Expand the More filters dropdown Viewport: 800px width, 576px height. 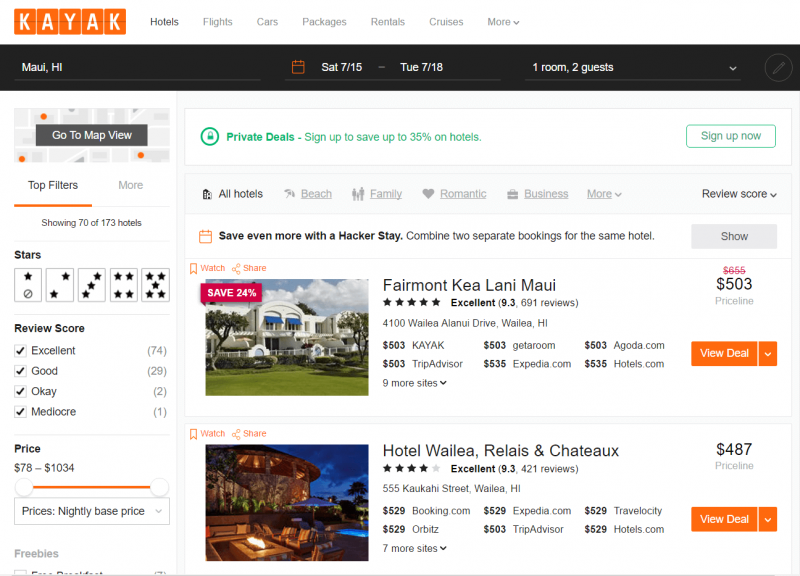[x=604, y=193]
